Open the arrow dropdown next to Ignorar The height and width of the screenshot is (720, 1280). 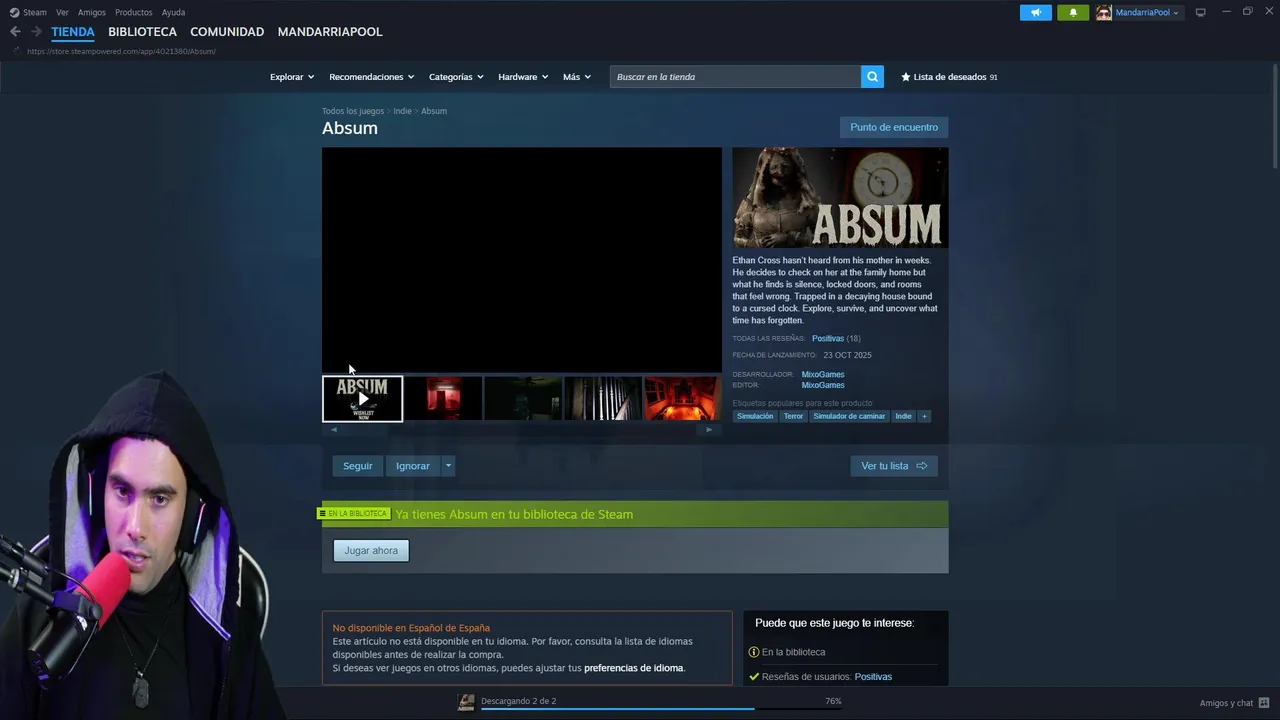coord(448,466)
